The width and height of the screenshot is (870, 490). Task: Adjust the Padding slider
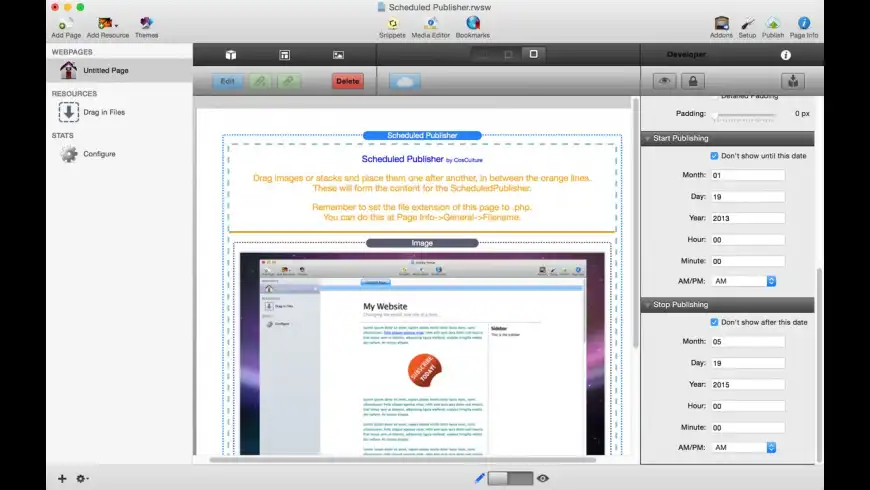(x=745, y=115)
